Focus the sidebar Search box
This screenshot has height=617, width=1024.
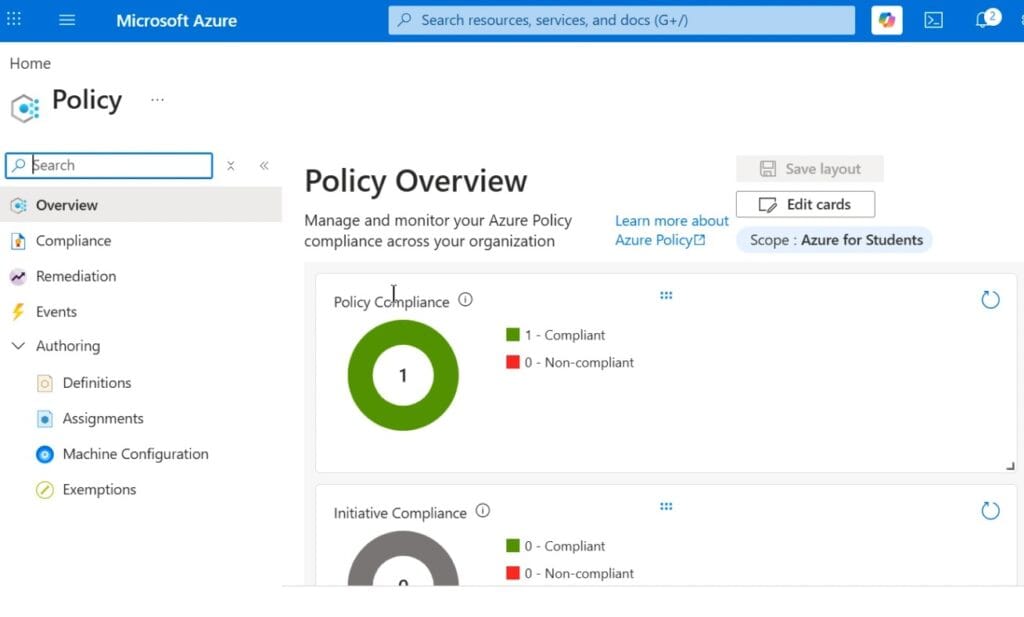[x=109, y=166]
